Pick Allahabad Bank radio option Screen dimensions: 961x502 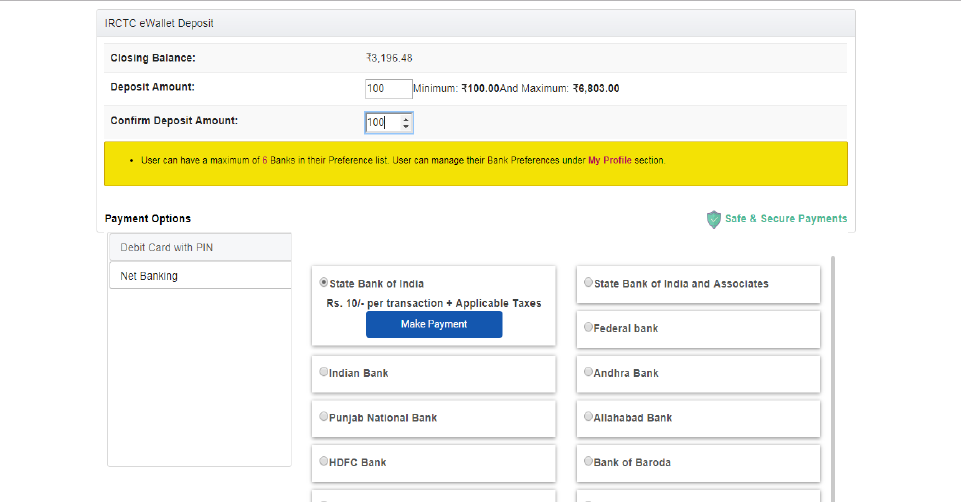tap(588, 416)
